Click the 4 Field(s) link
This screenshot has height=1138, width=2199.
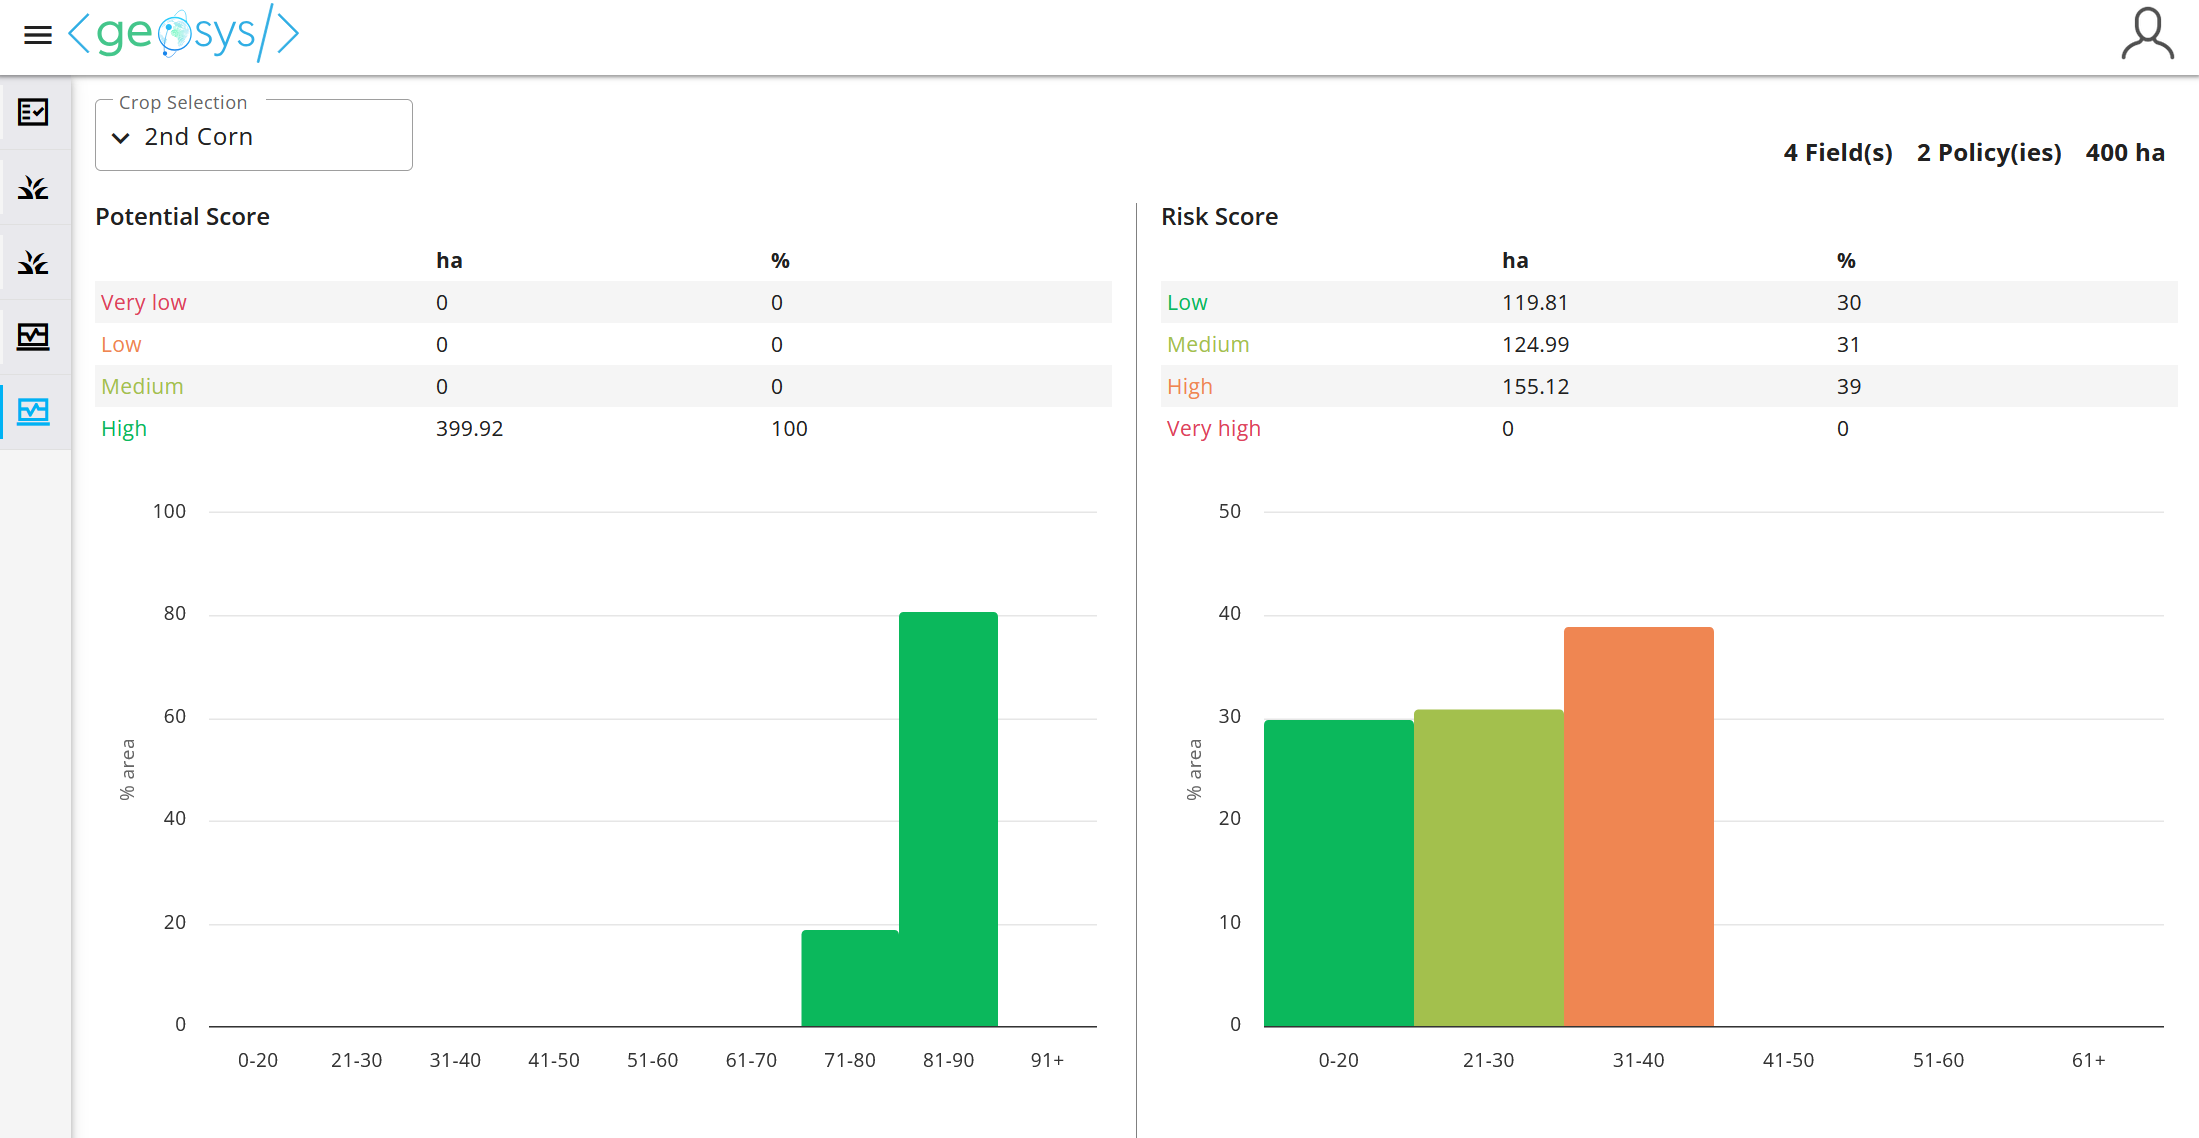1837,152
